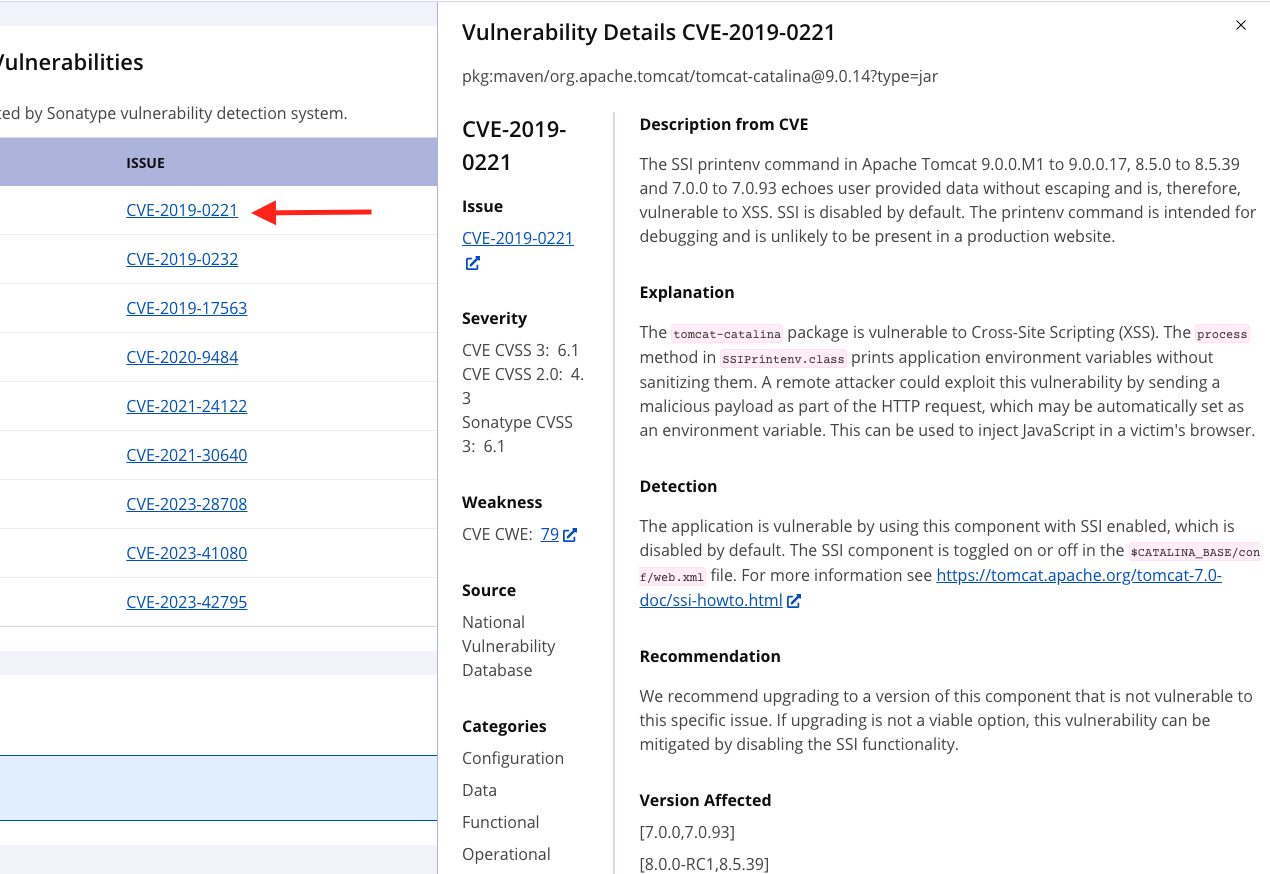Close the Vulnerability Details panel
1270x874 pixels.
tap(1241, 25)
